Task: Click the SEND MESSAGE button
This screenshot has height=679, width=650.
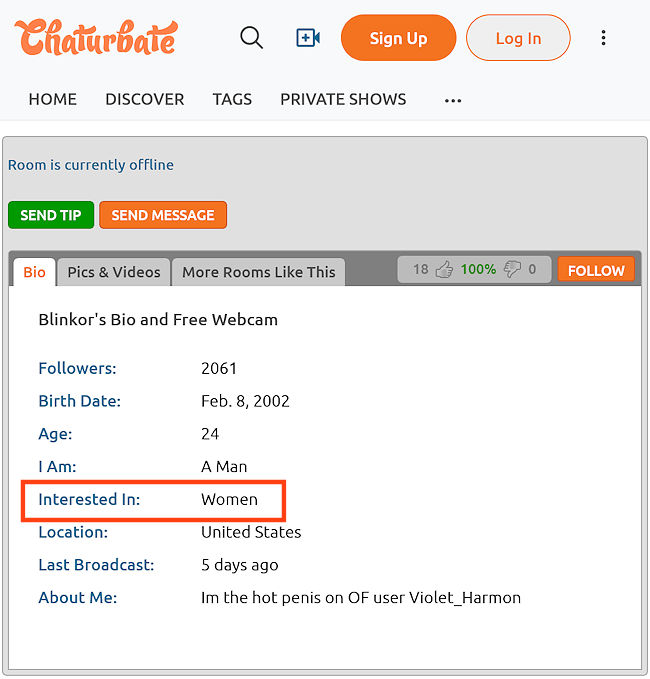Action: [x=163, y=215]
